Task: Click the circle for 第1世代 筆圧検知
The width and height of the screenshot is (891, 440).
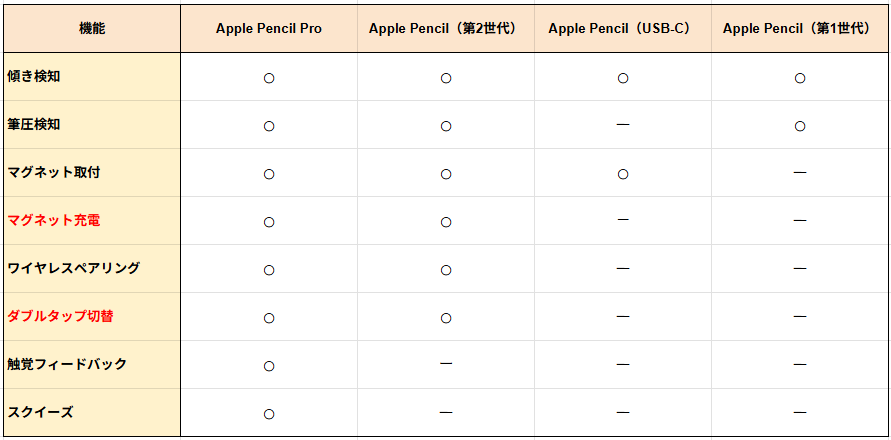Action: pyautogui.click(x=800, y=126)
